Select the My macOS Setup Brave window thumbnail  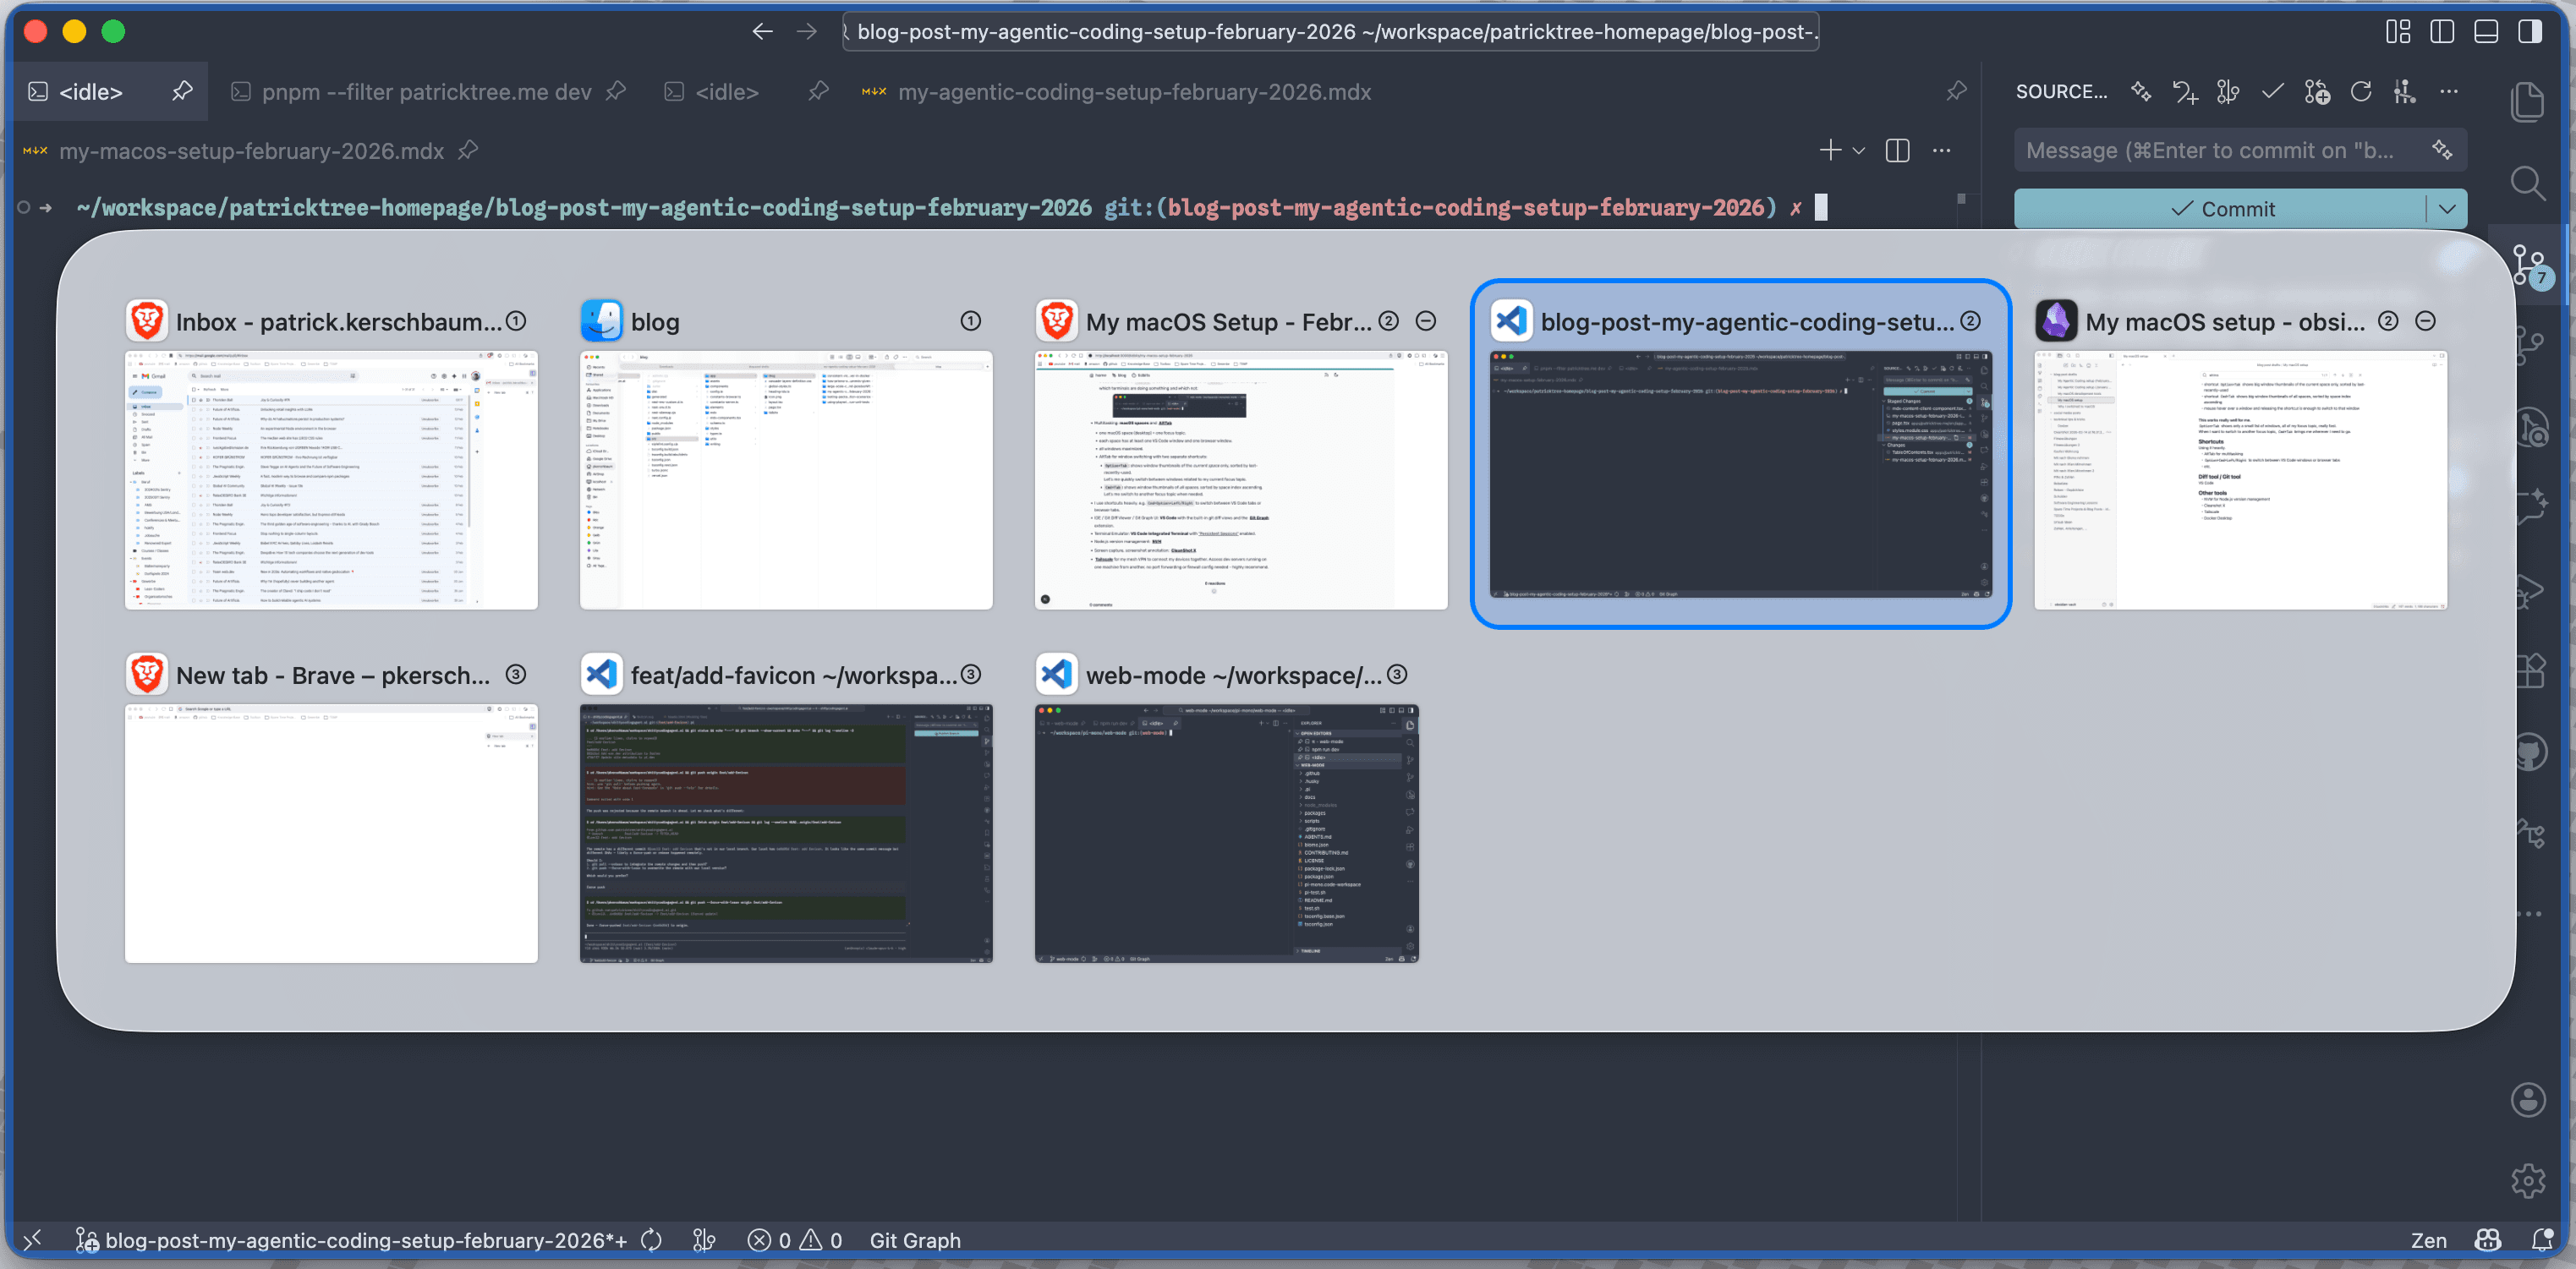tap(1241, 480)
